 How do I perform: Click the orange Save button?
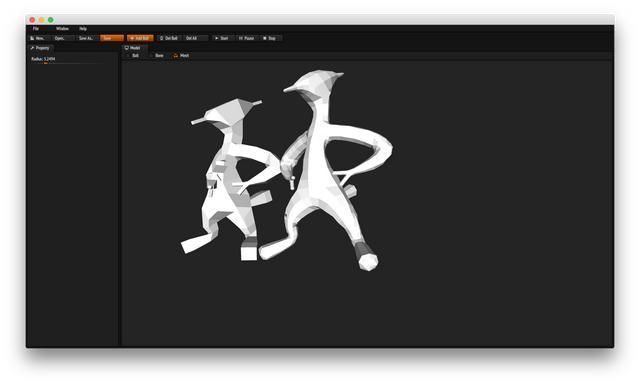pyautogui.click(x=111, y=38)
